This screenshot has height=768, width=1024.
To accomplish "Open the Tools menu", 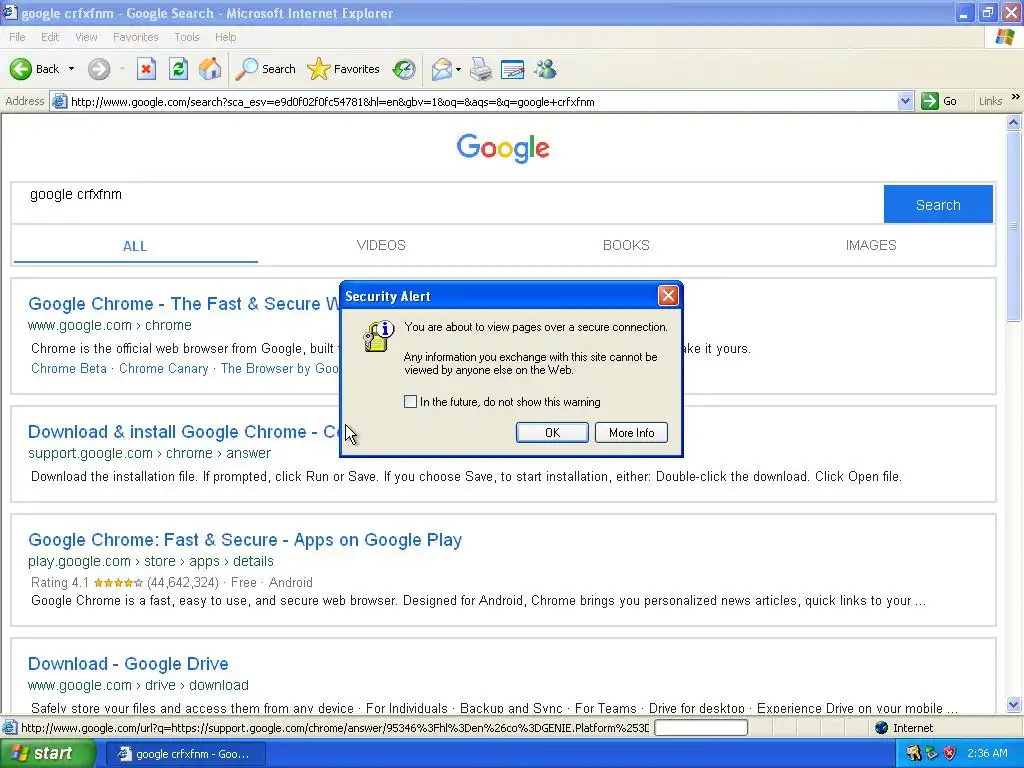I will click(x=187, y=37).
